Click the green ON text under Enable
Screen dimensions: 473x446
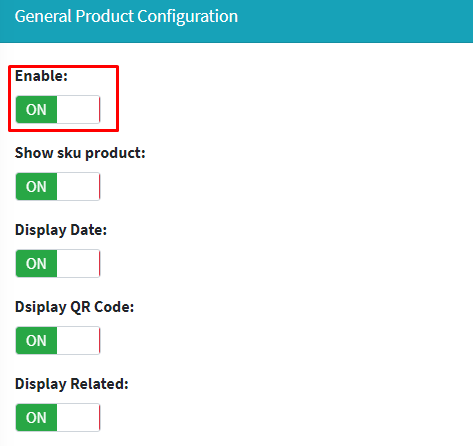coord(36,110)
